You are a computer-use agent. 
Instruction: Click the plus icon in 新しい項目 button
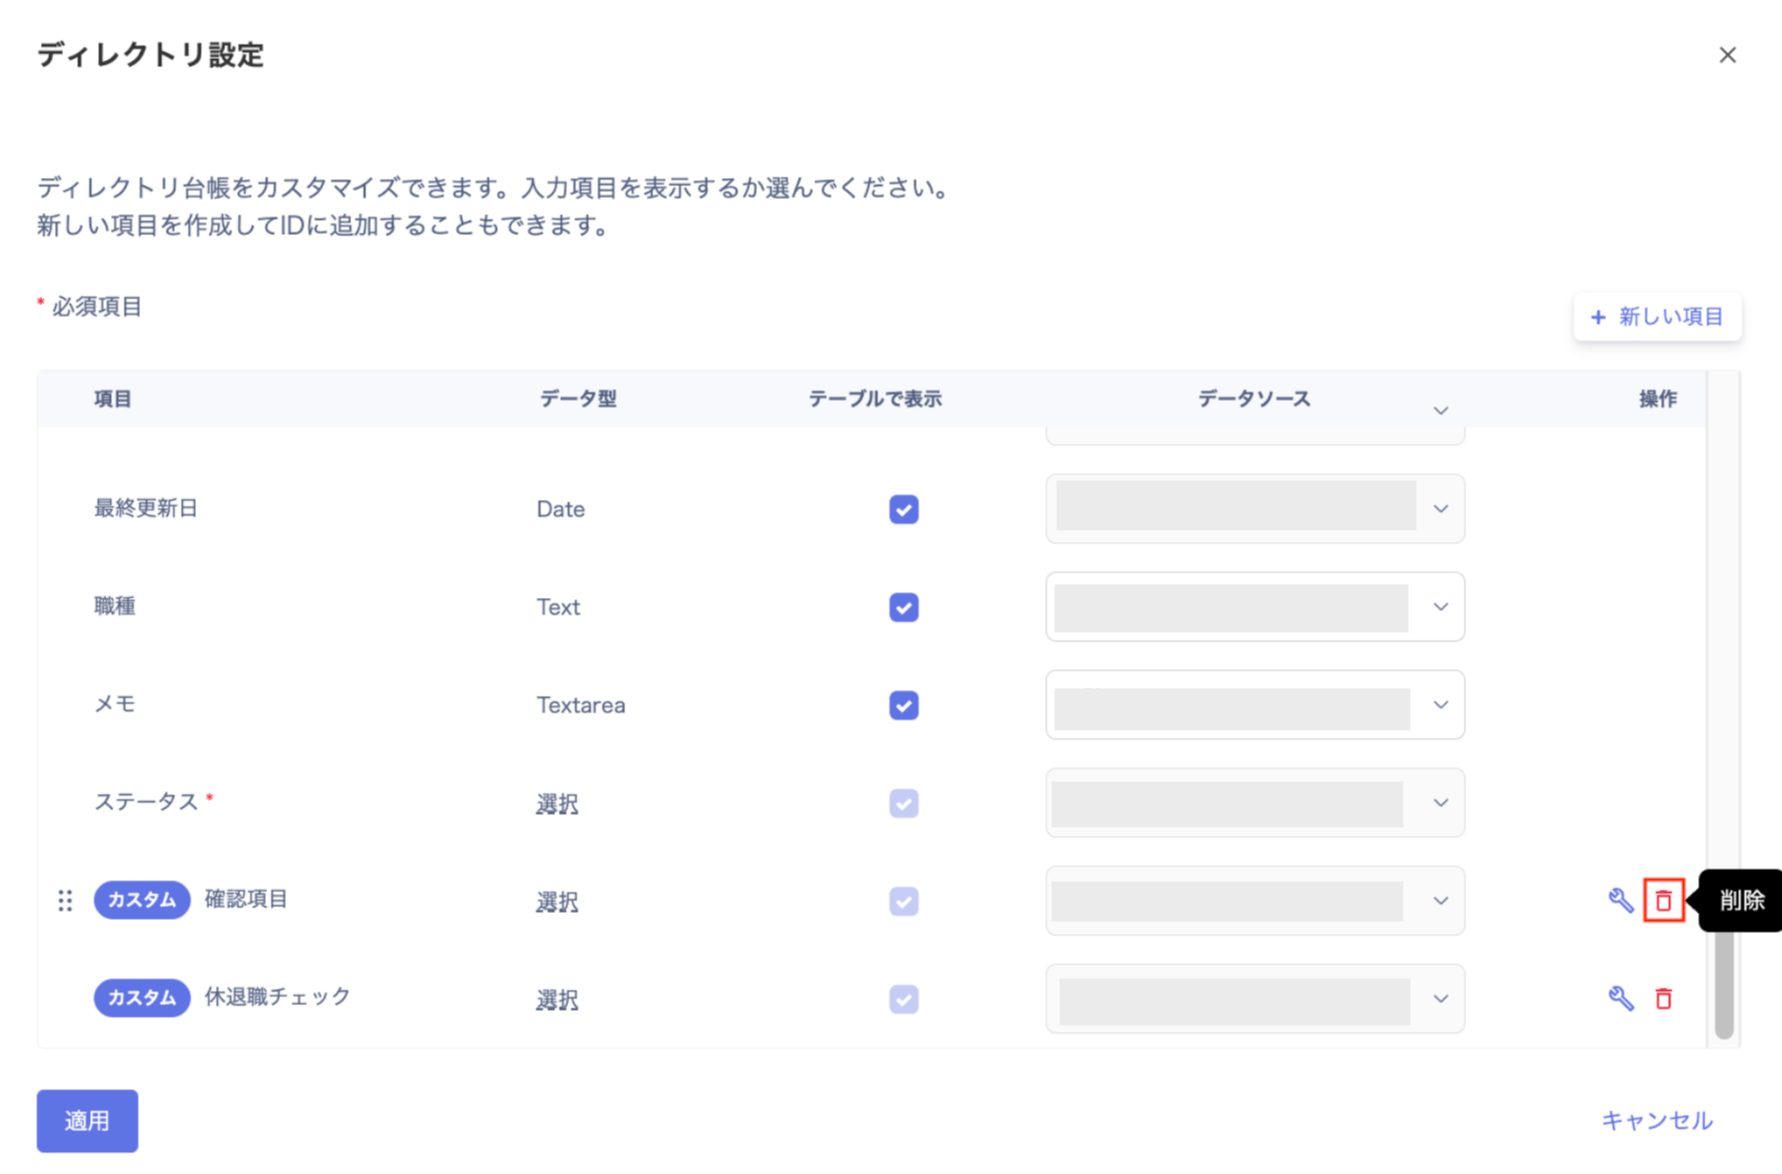[x=1598, y=317]
